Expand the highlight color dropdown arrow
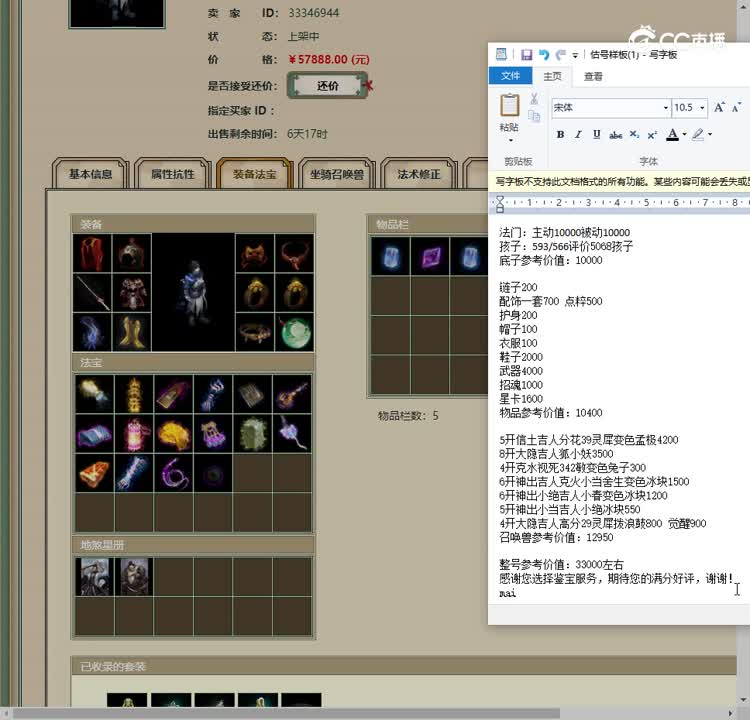The width and height of the screenshot is (750, 720). (x=710, y=135)
